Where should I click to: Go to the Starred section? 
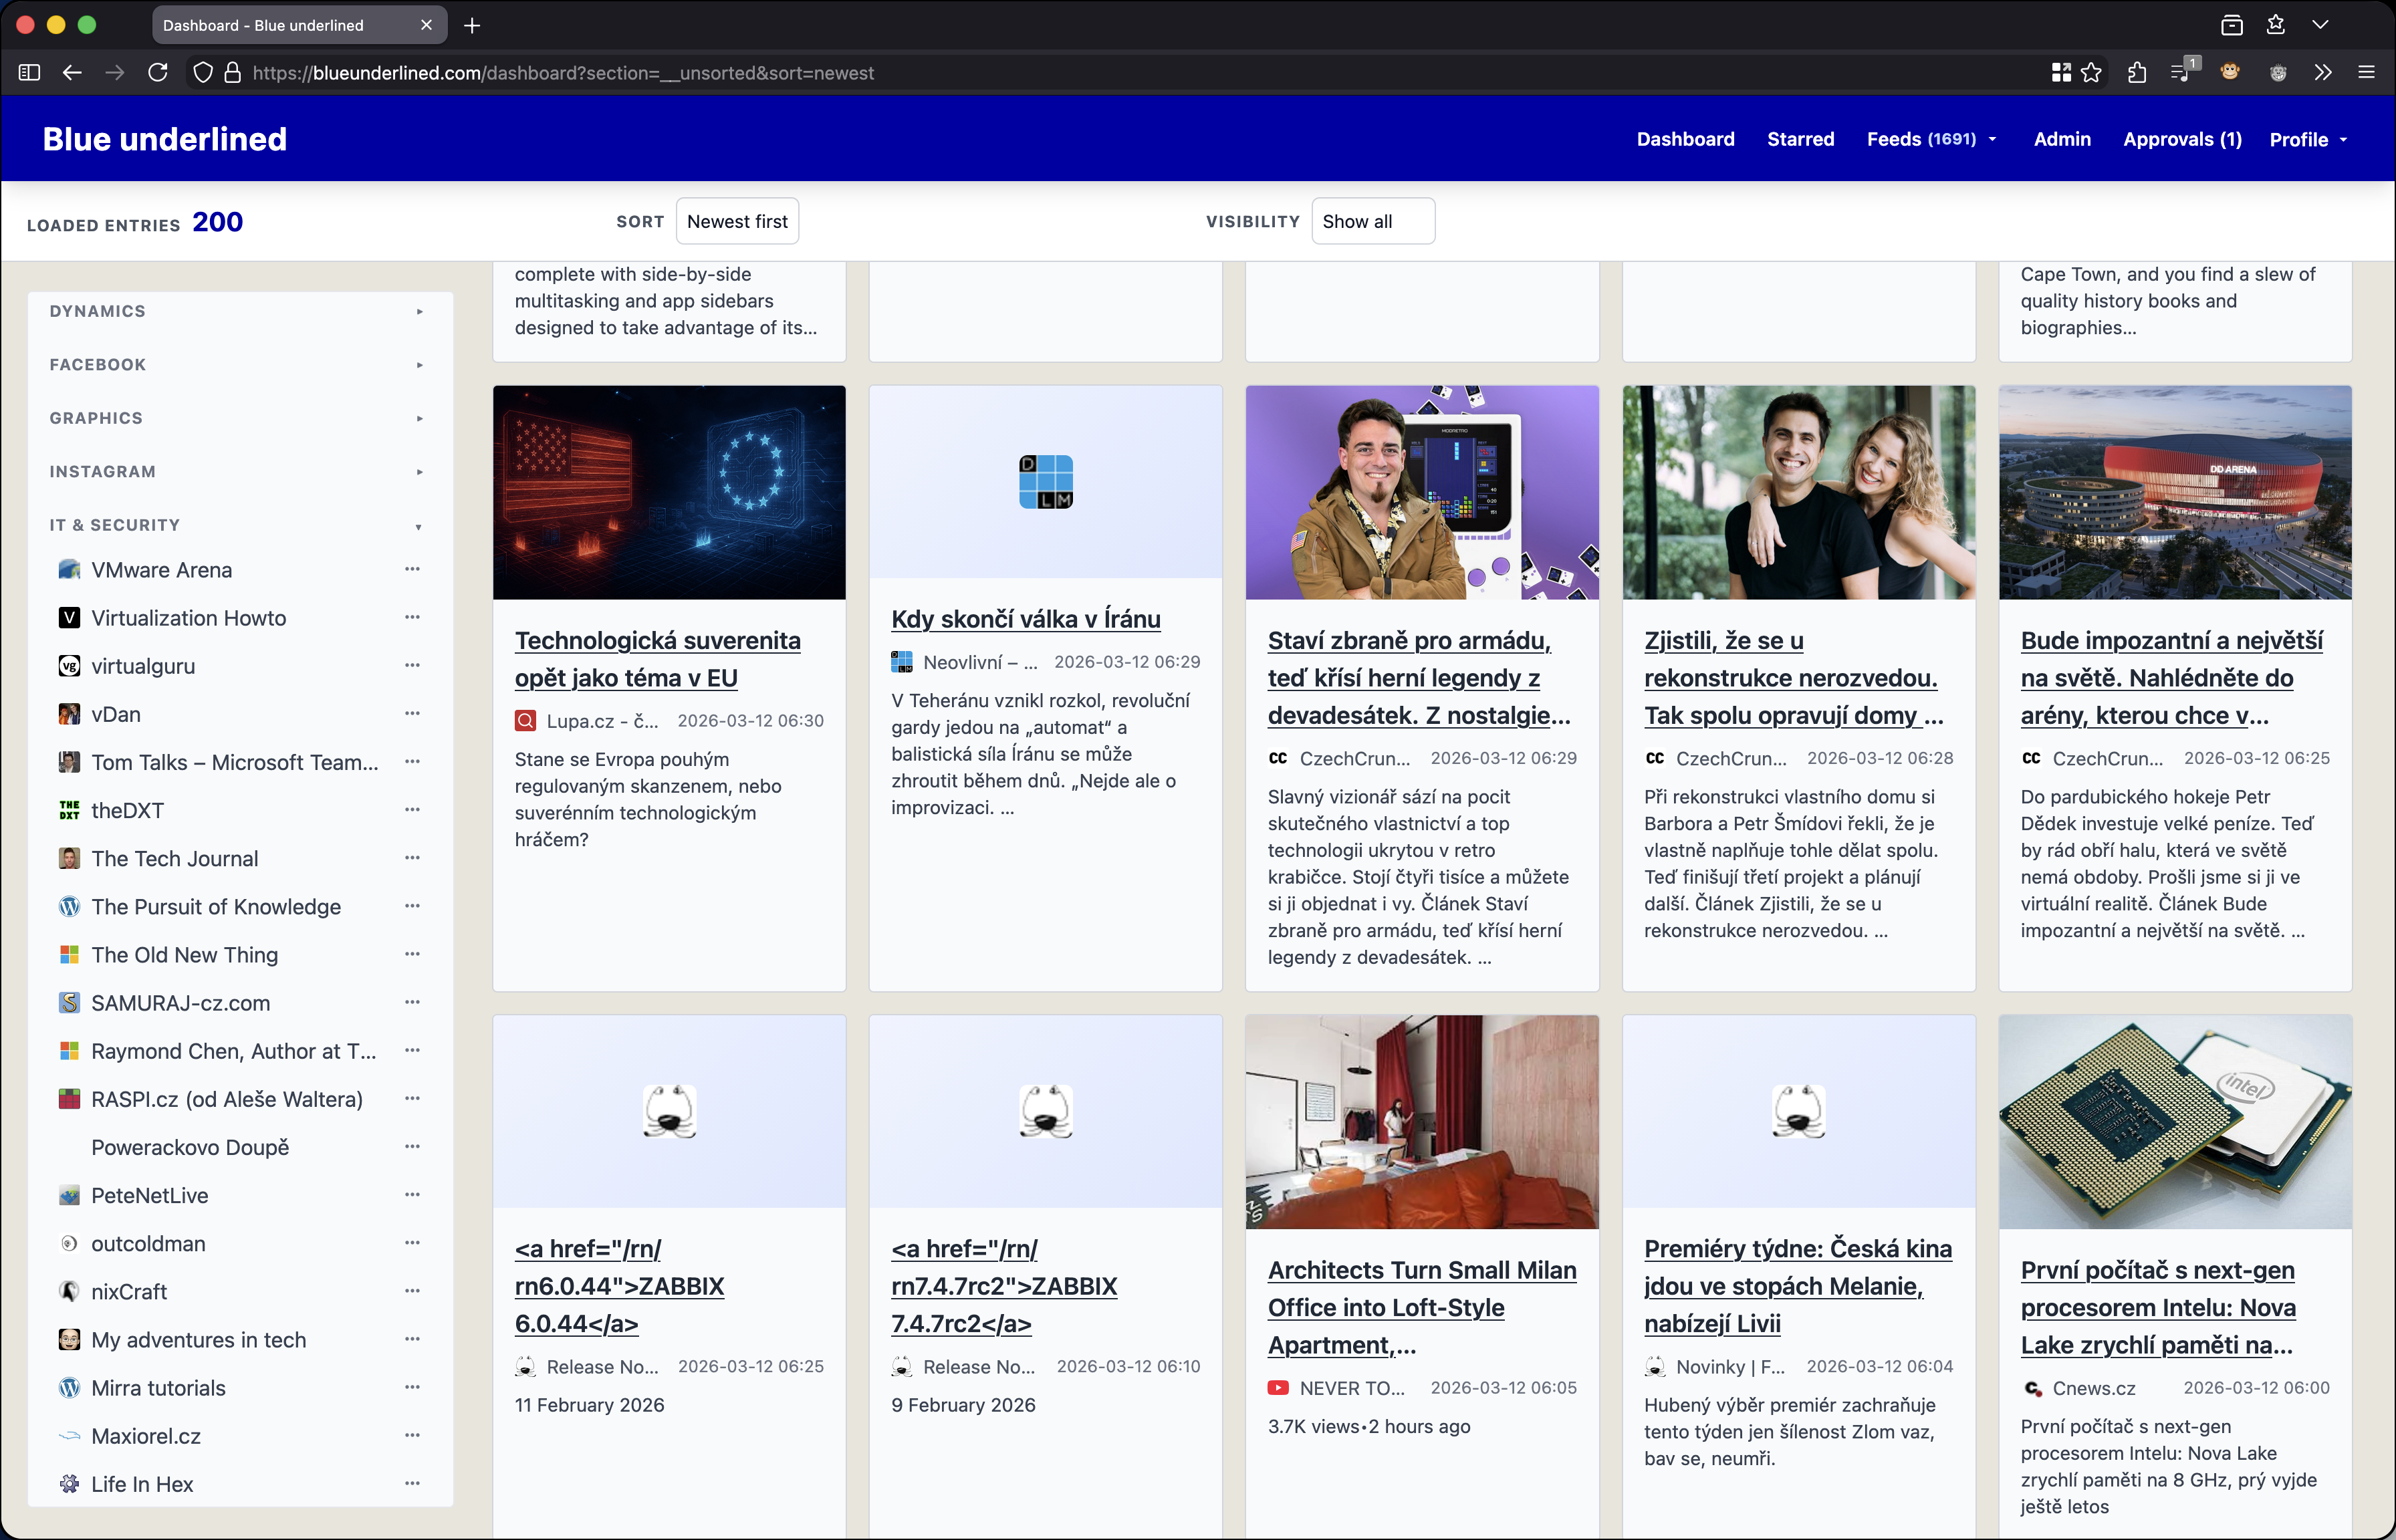click(x=1800, y=139)
